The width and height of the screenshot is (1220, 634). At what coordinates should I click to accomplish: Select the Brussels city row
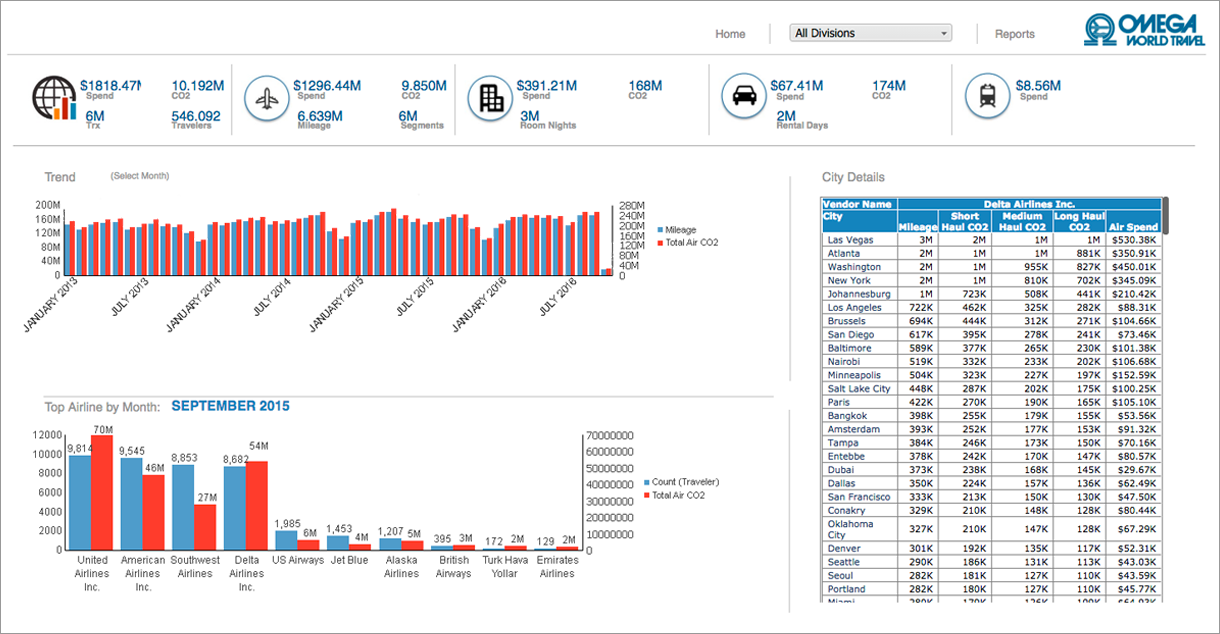(x=991, y=321)
